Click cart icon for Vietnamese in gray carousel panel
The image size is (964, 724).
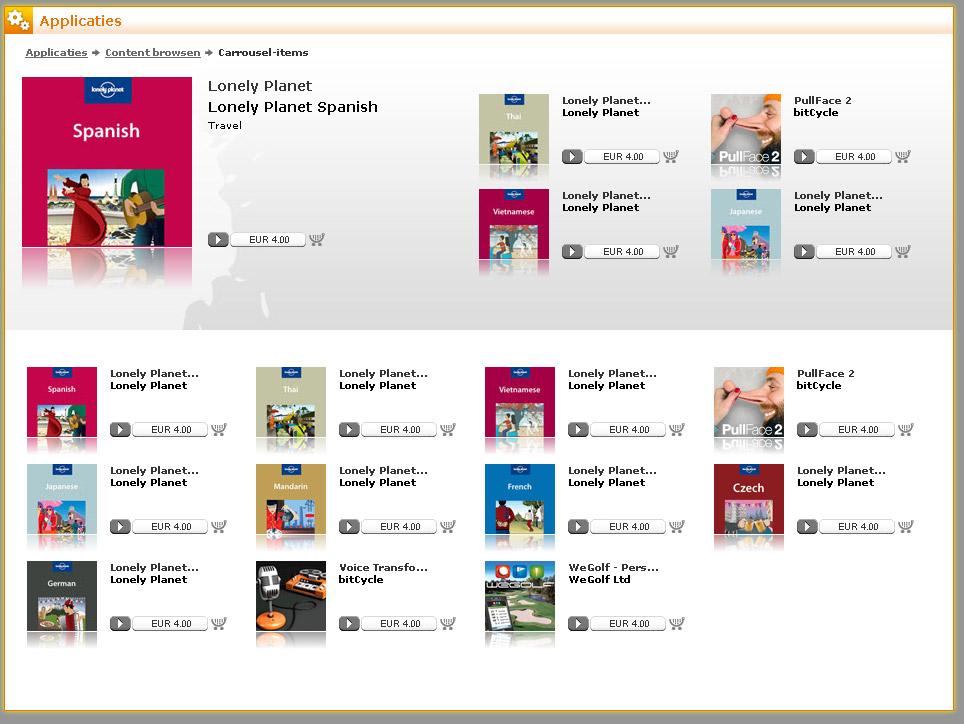tap(671, 251)
